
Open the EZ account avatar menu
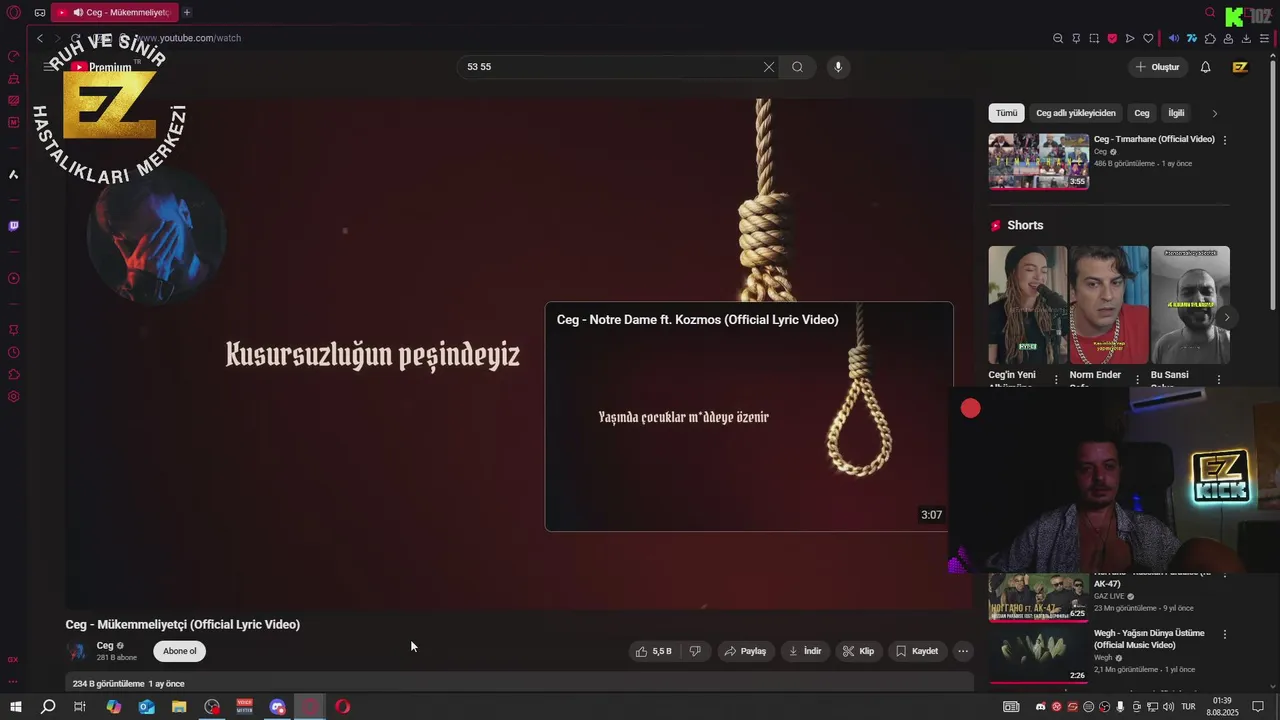pos(1240,67)
